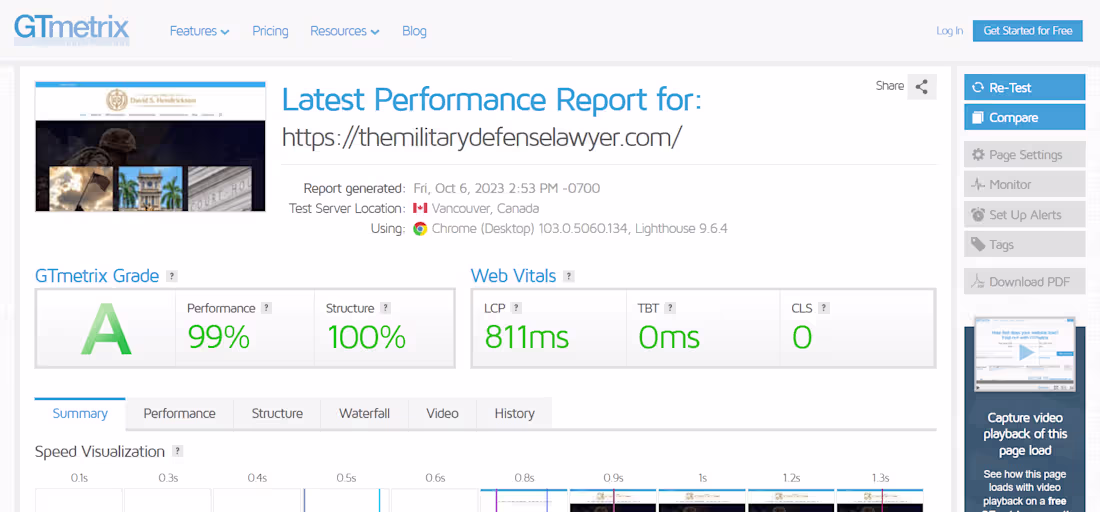Expand the Features dropdown menu

199,31
